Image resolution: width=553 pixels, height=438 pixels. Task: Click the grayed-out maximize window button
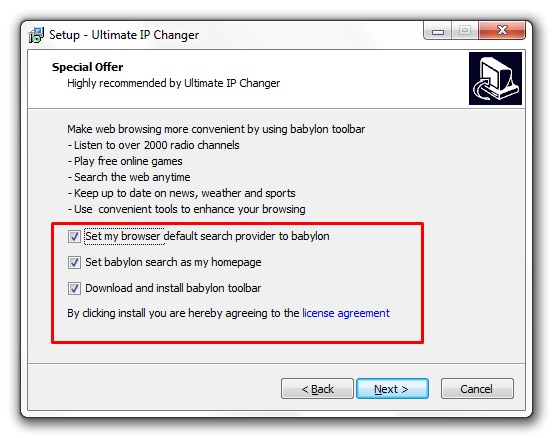pyautogui.click(x=465, y=31)
